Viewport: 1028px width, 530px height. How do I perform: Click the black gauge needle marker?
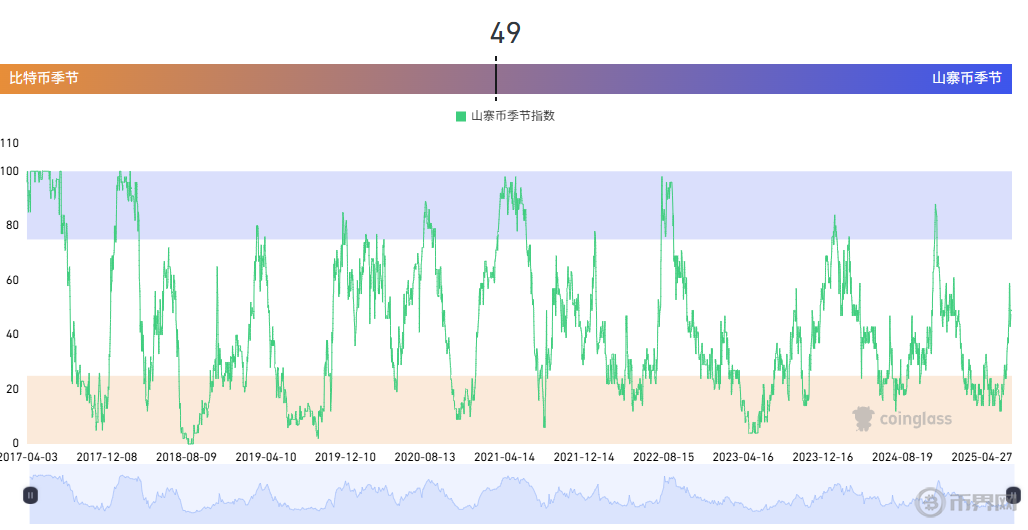[496, 78]
